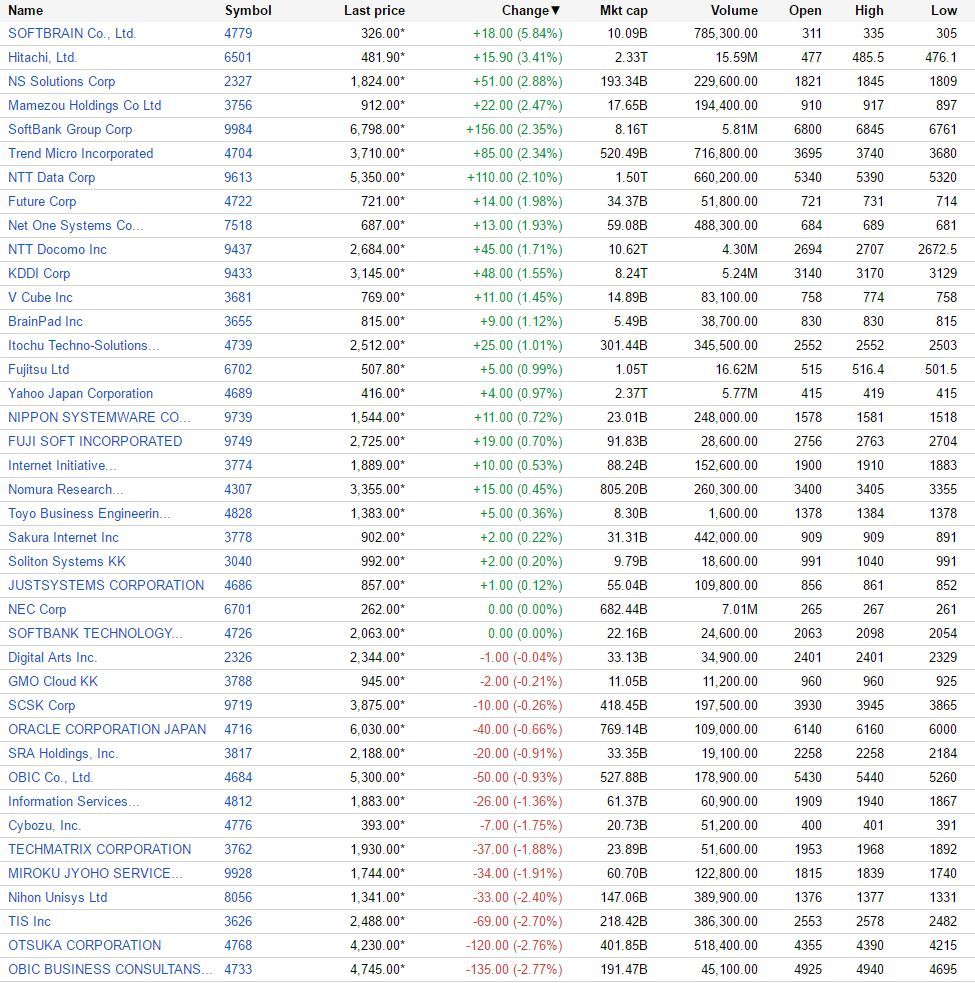Open NS Solutions Corp link
This screenshot has height=983, width=975.
coord(61,81)
